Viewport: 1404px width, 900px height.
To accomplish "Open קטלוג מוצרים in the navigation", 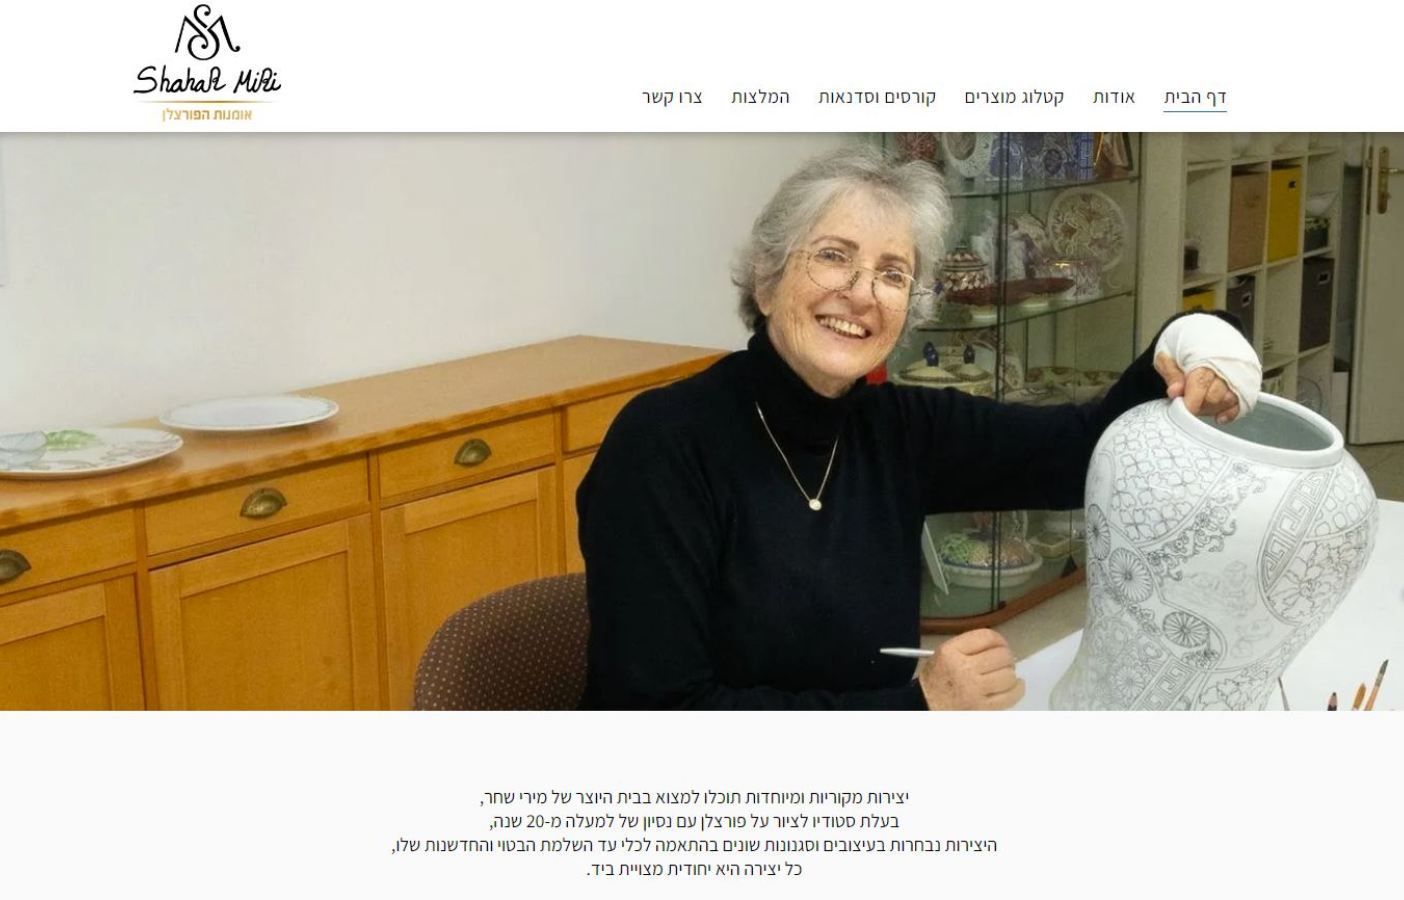I will click(x=1014, y=97).
